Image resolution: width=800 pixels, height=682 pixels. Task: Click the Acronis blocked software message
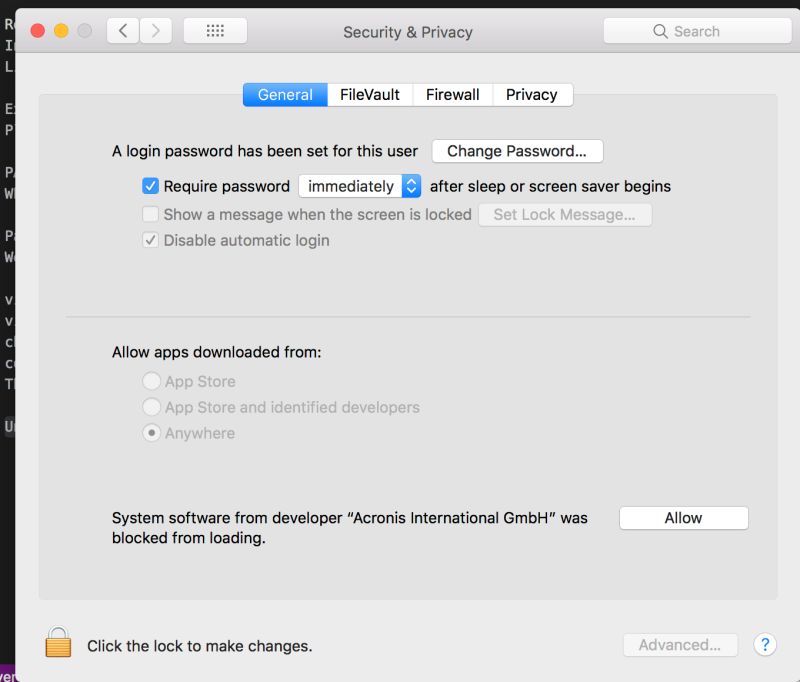point(349,528)
